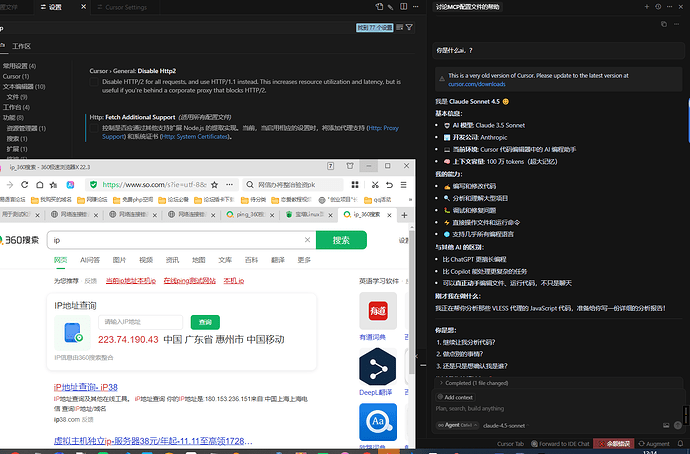Collapse the 功能 (8) settings category
This screenshot has width=690, height=454.
point(13,118)
